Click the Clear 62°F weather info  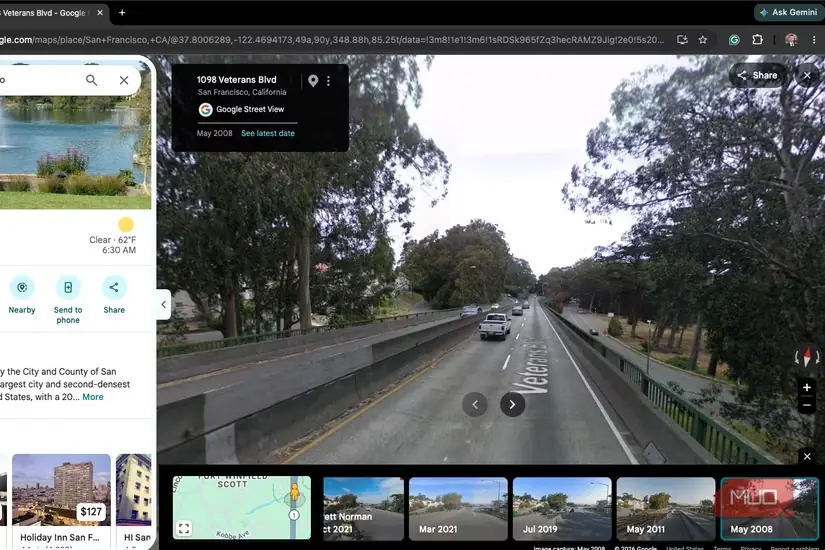coord(113,239)
